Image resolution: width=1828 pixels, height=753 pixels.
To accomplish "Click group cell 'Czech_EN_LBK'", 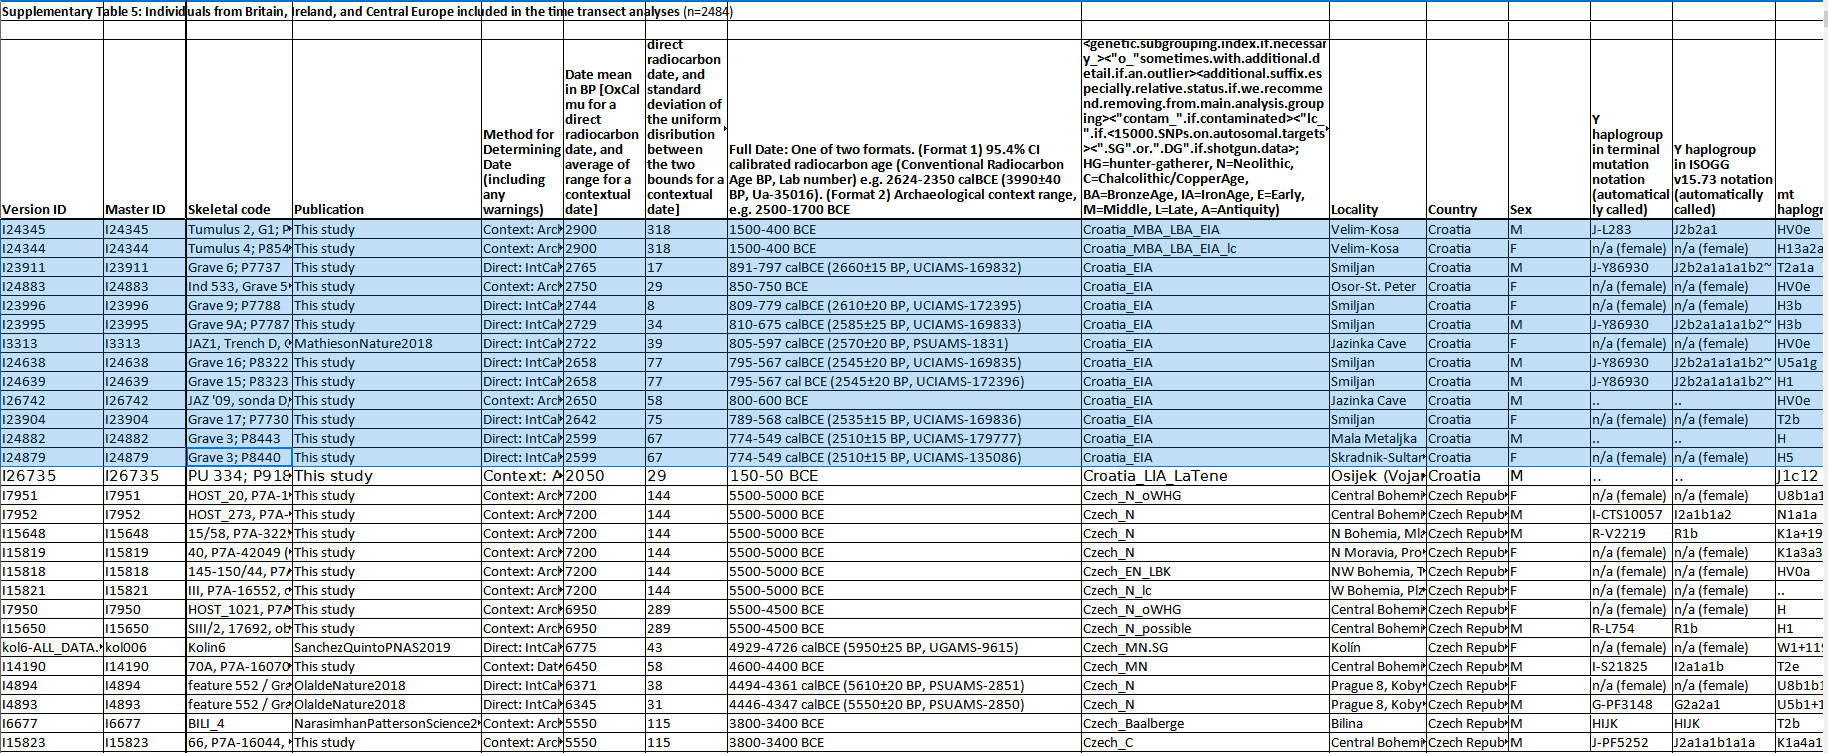I will [1205, 572].
